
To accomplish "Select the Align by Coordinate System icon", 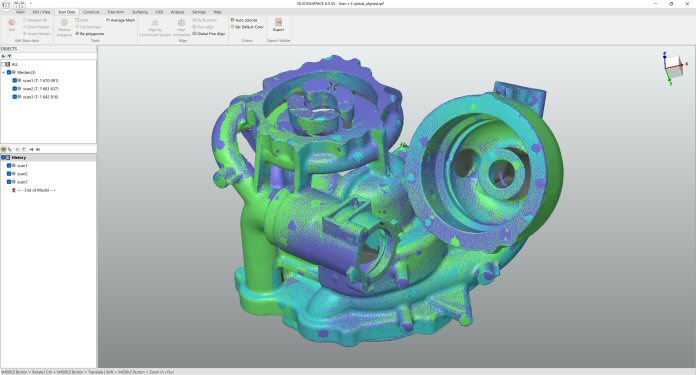I will [155, 27].
